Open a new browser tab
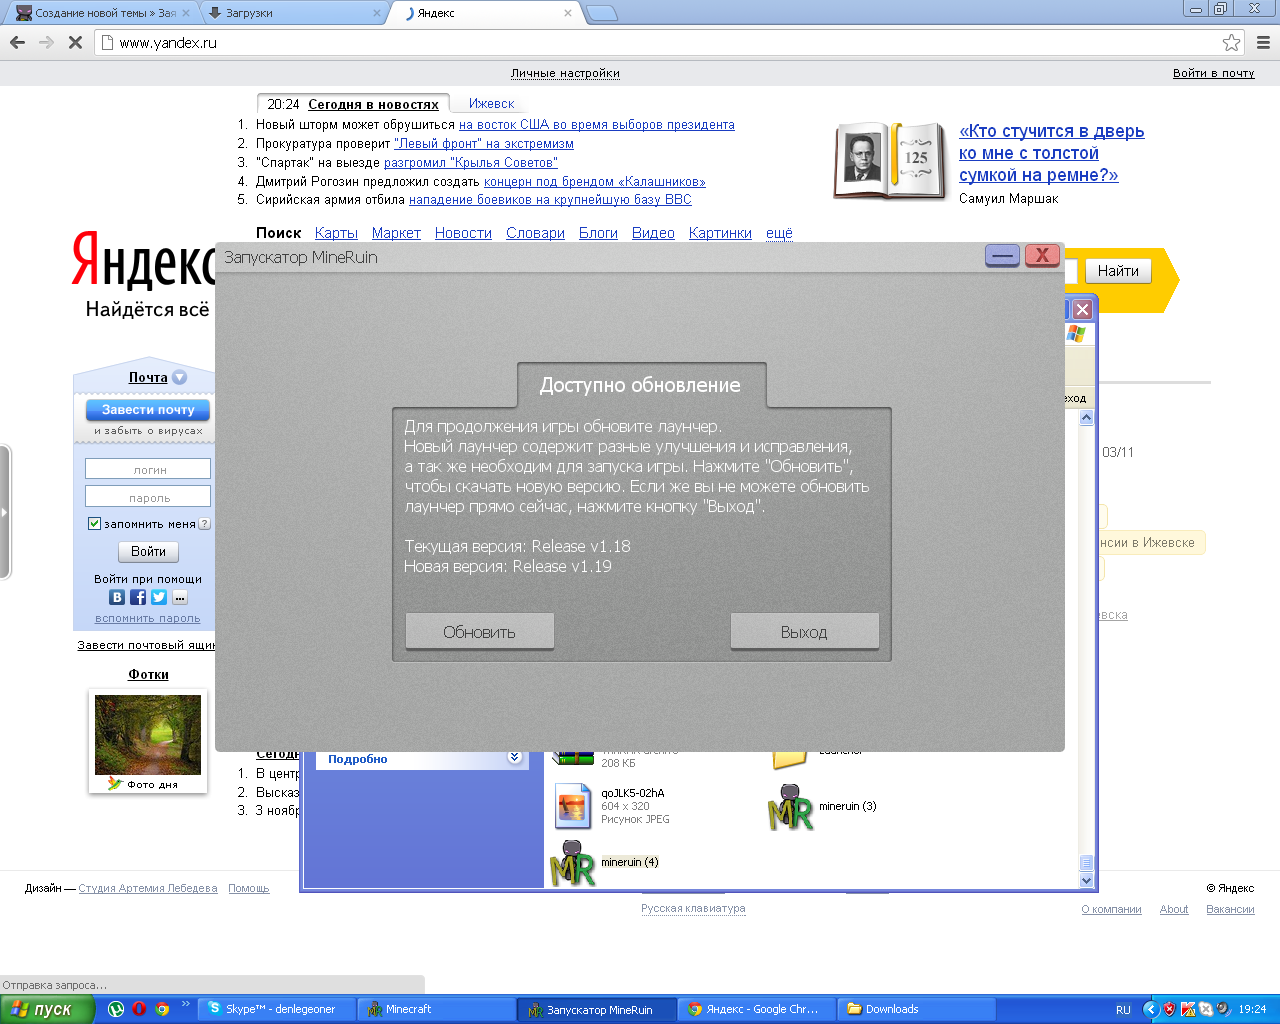1280x1024 pixels. point(601,13)
